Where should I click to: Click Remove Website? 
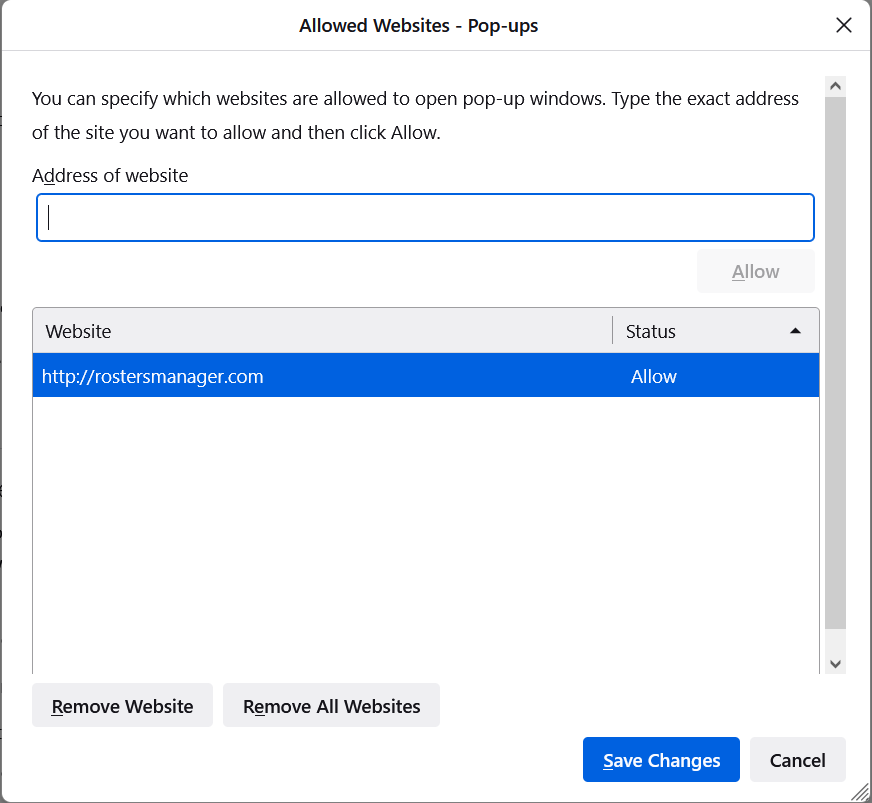[x=122, y=706]
